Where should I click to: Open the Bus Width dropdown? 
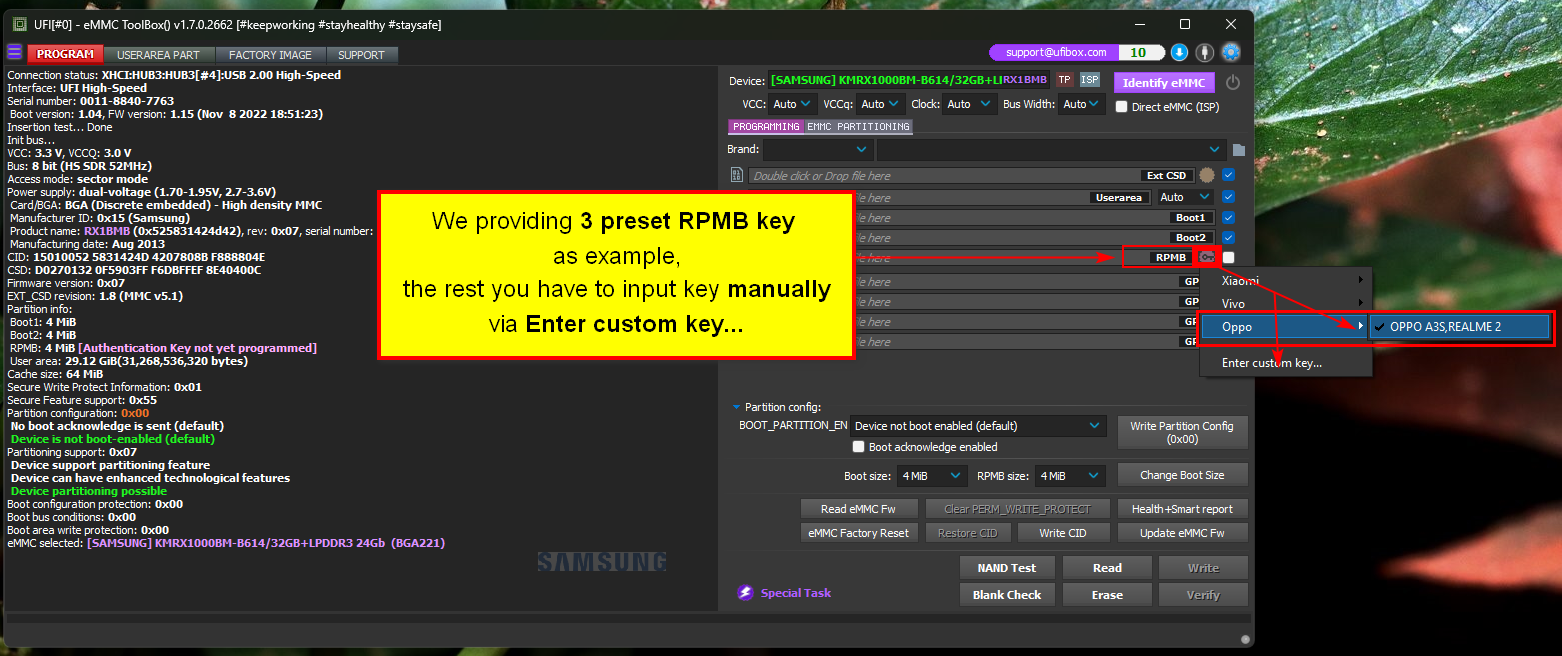pyautogui.click(x=1082, y=104)
